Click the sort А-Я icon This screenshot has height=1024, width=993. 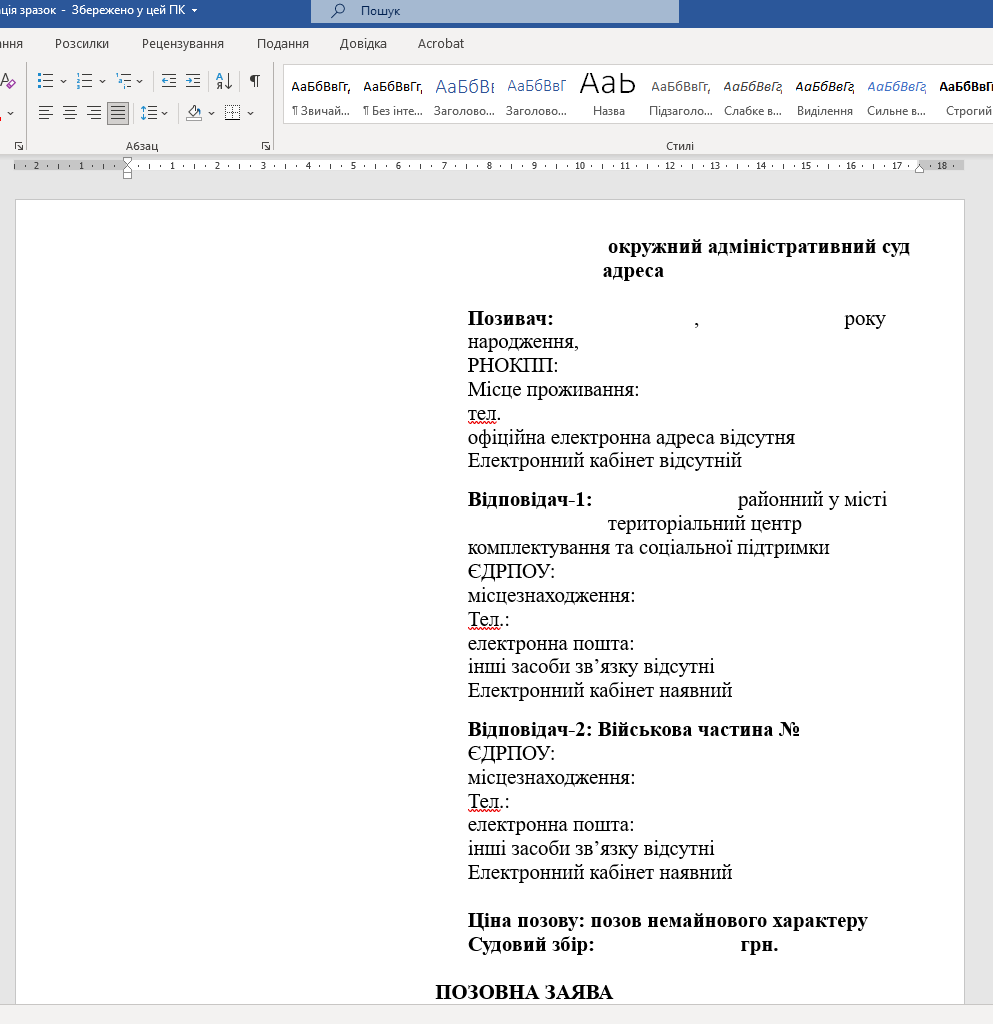pyautogui.click(x=224, y=81)
